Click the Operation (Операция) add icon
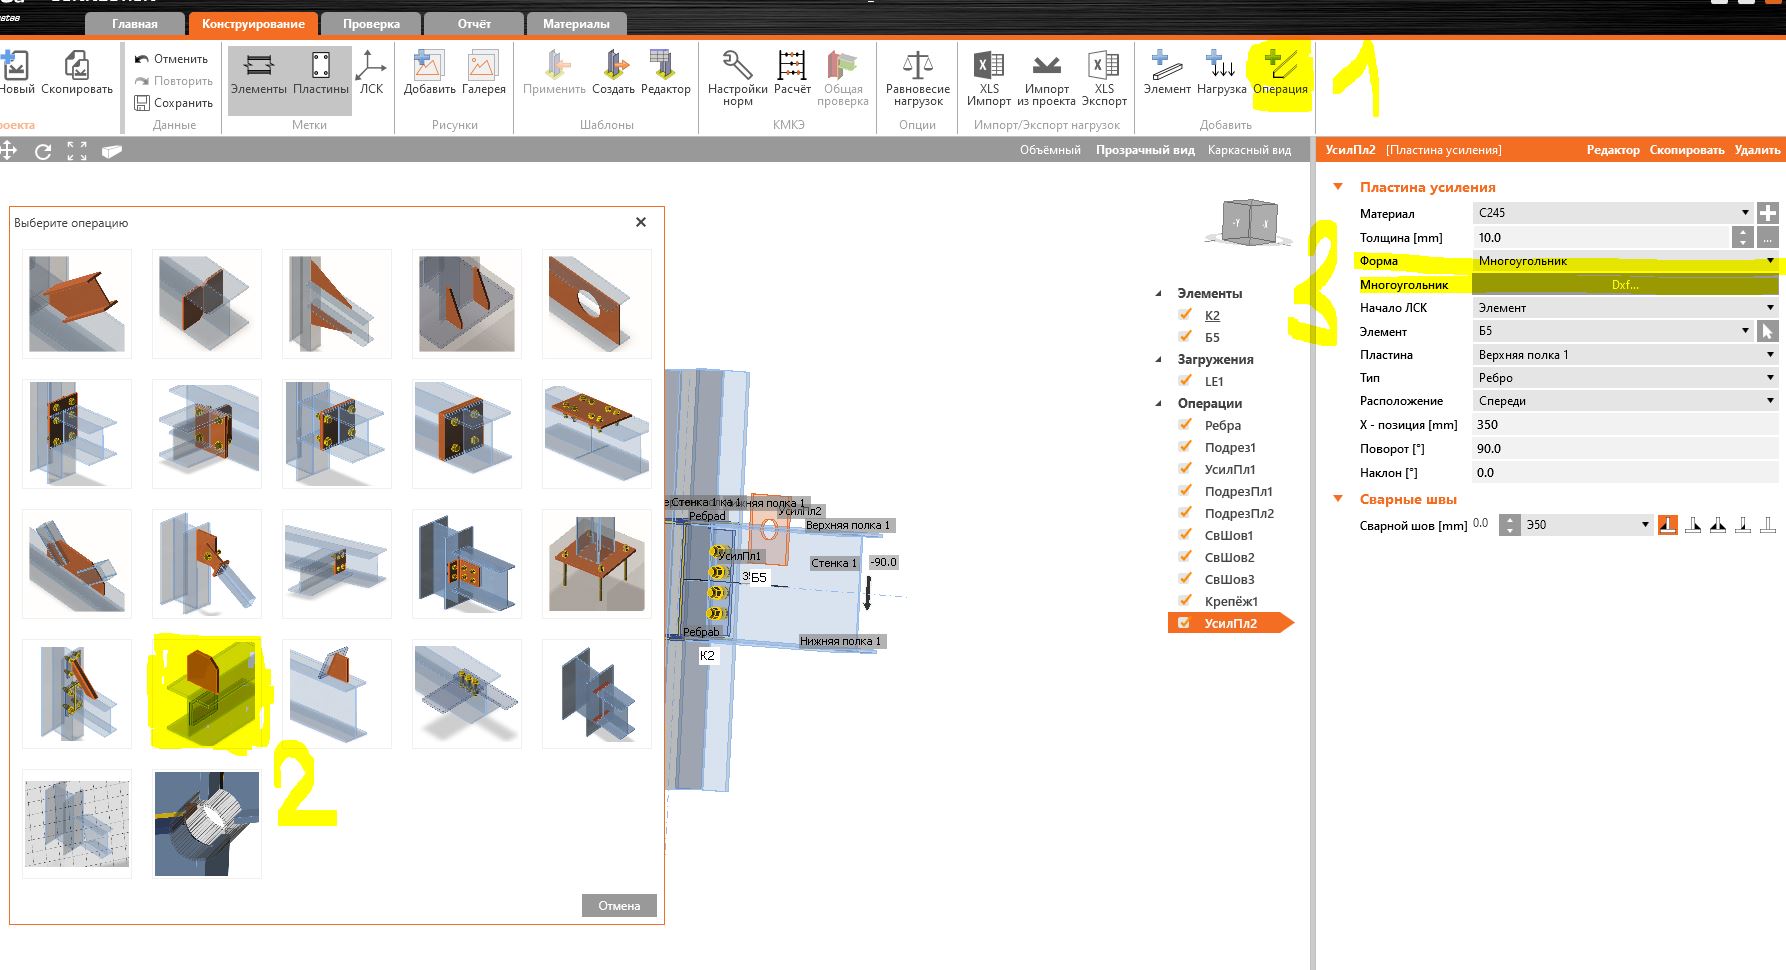This screenshot has width=1786, height=970. 1280,66
